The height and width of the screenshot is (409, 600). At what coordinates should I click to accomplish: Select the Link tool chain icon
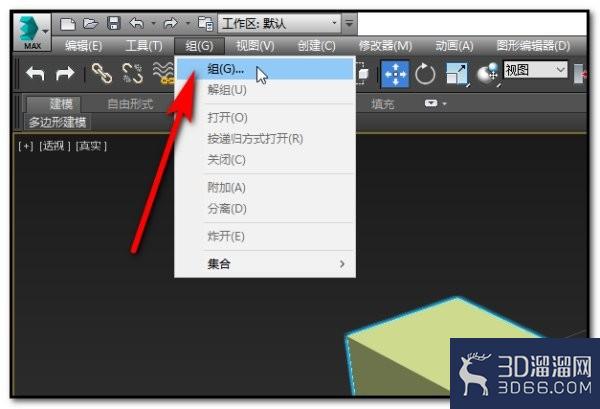click(x=102, y=73)
